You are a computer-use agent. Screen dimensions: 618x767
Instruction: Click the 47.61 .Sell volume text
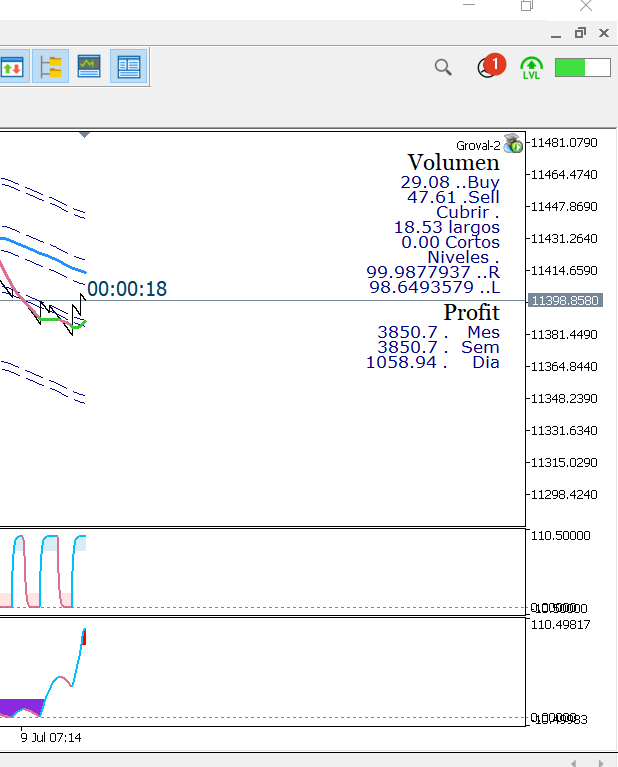click(x=454, y=197)
